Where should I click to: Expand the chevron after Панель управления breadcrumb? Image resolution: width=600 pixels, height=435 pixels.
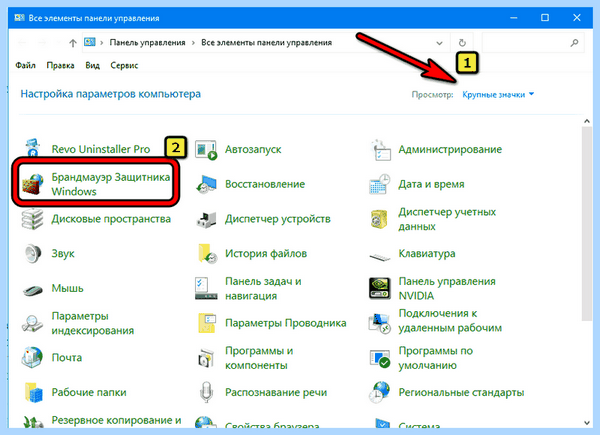point(193,42)
